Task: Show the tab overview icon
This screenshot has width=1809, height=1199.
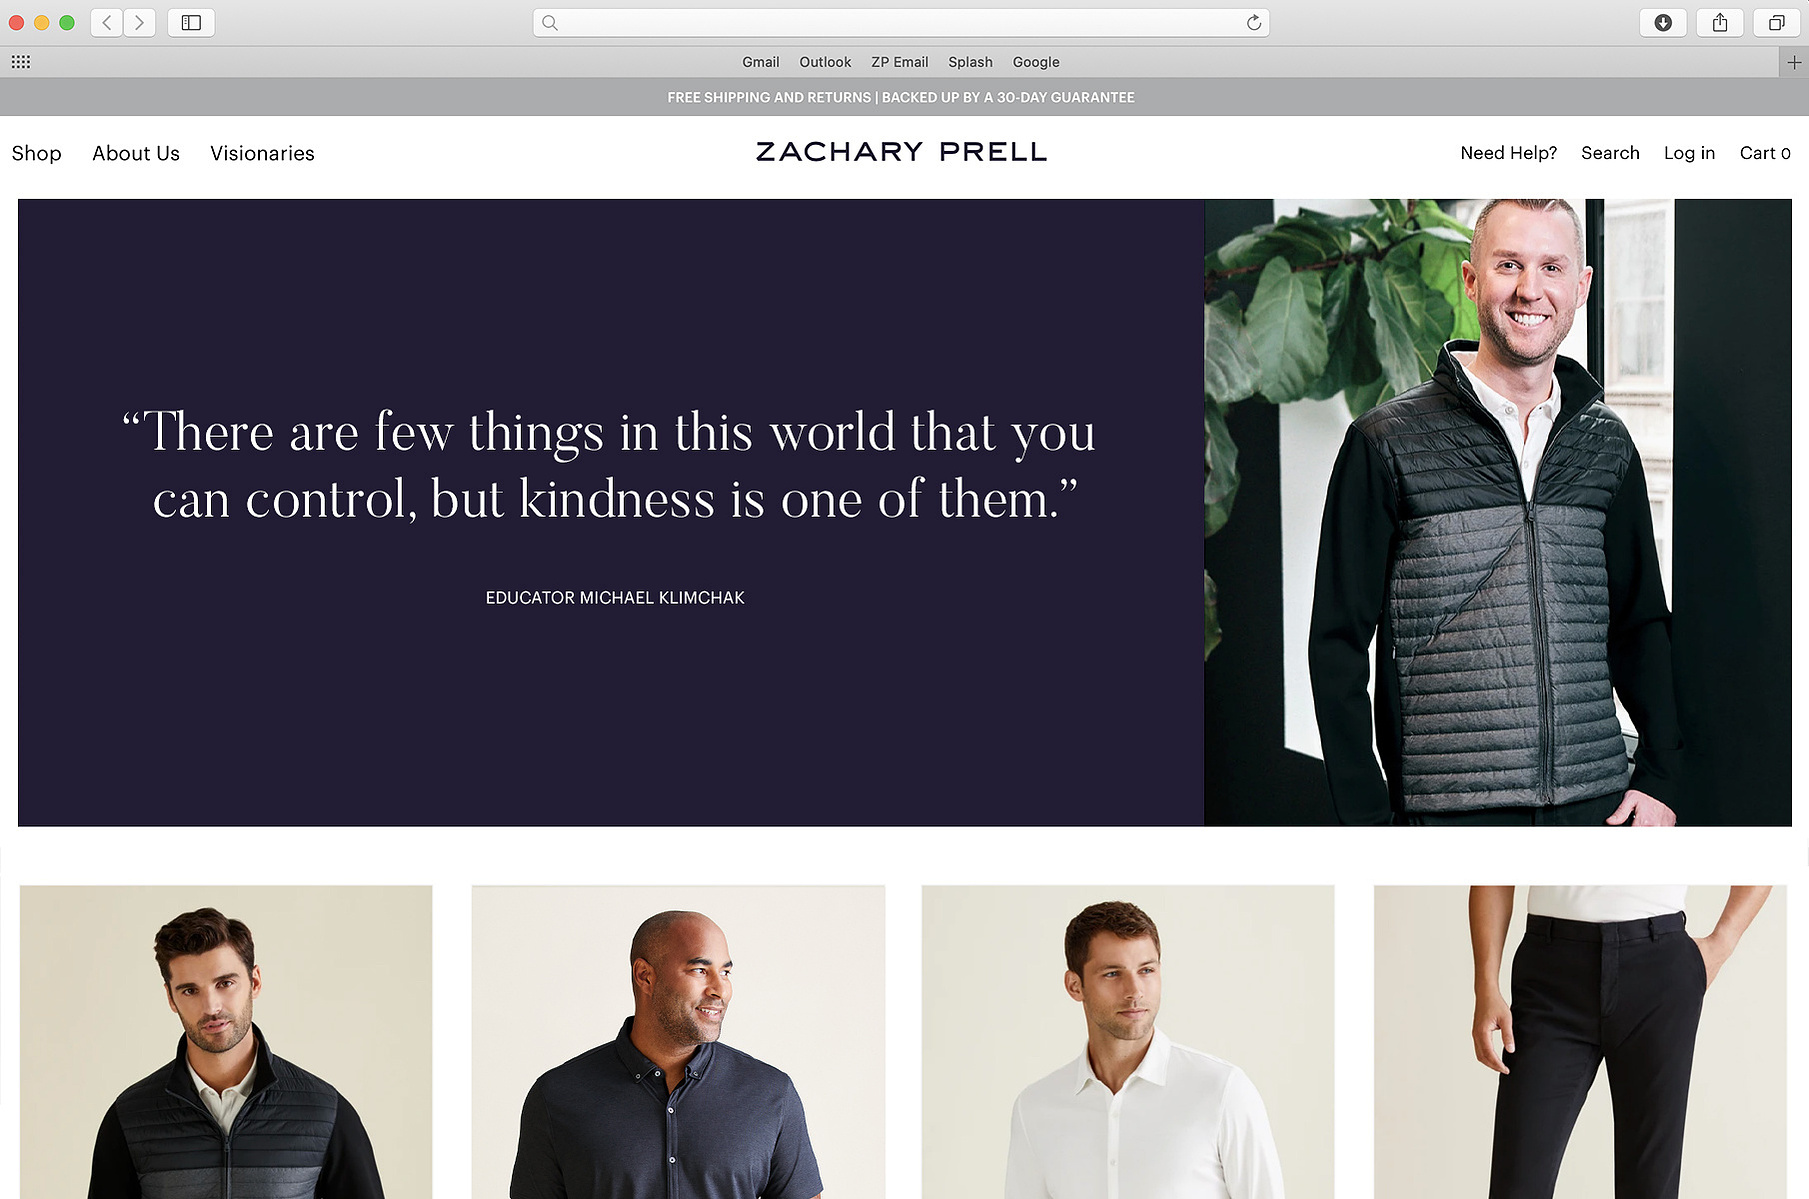Action: [x=1777, y=22]
